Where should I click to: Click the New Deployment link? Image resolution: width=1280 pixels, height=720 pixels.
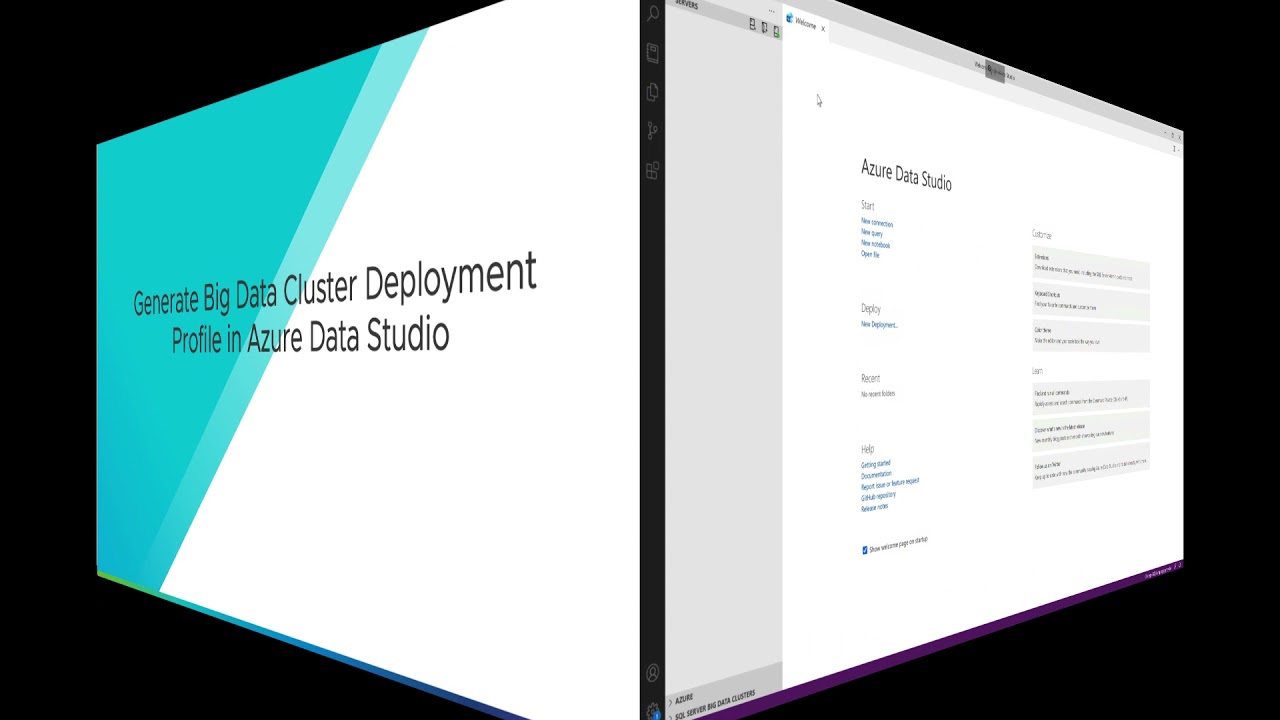point(879,325)
